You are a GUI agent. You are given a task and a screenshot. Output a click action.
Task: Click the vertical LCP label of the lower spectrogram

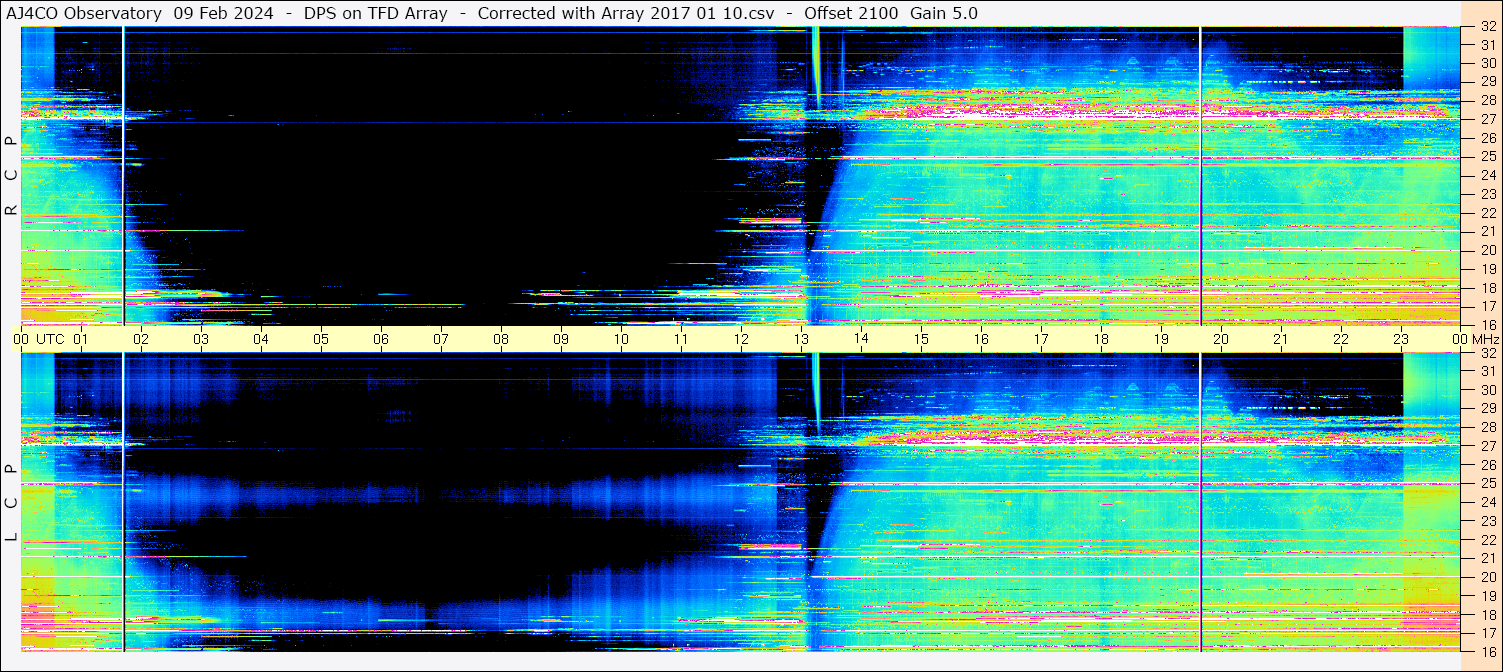11,503
